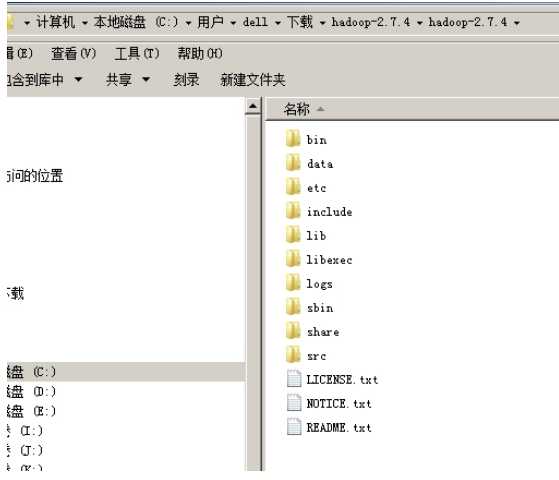Open the 包含到库中 dropdown
559x480 pixels.
45,80
